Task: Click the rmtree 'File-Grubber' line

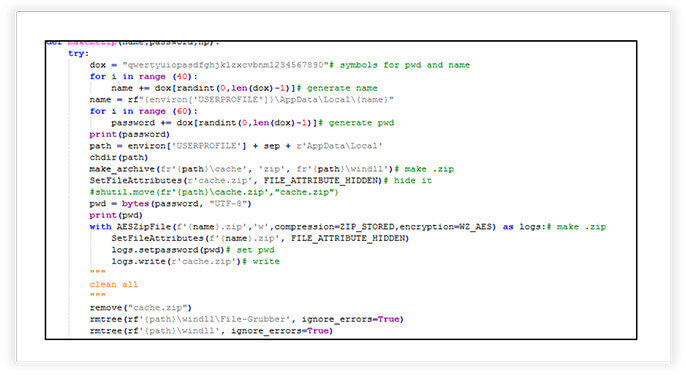Action: (246, 319)
